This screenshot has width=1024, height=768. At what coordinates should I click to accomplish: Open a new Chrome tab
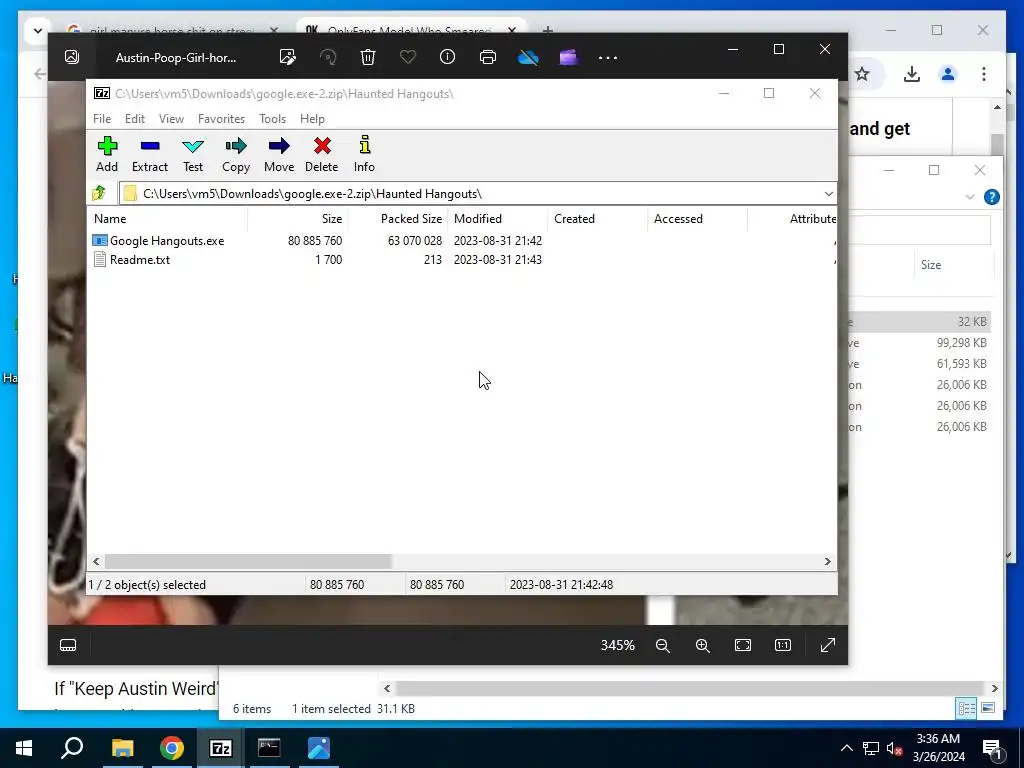pyautogui.click(x=548, y=31)
